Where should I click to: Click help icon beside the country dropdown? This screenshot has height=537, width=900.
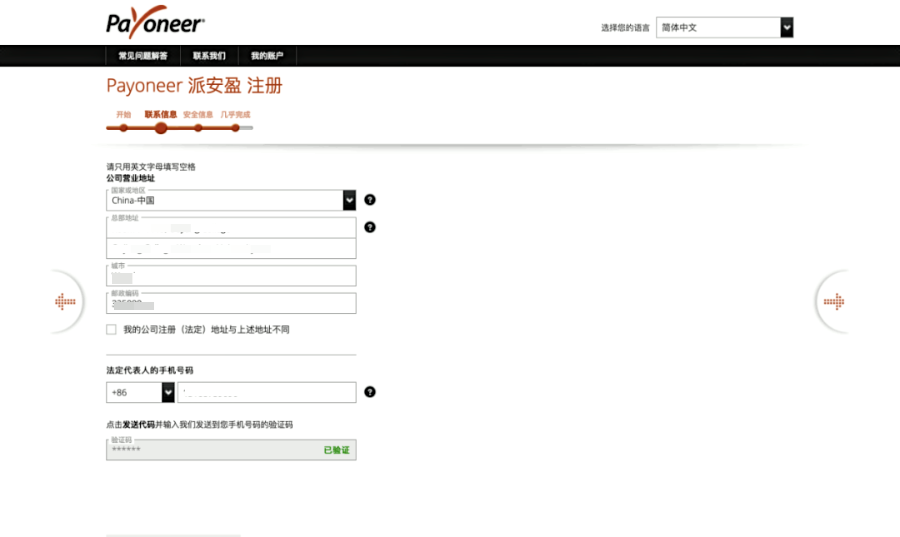[x=370, y=200]
